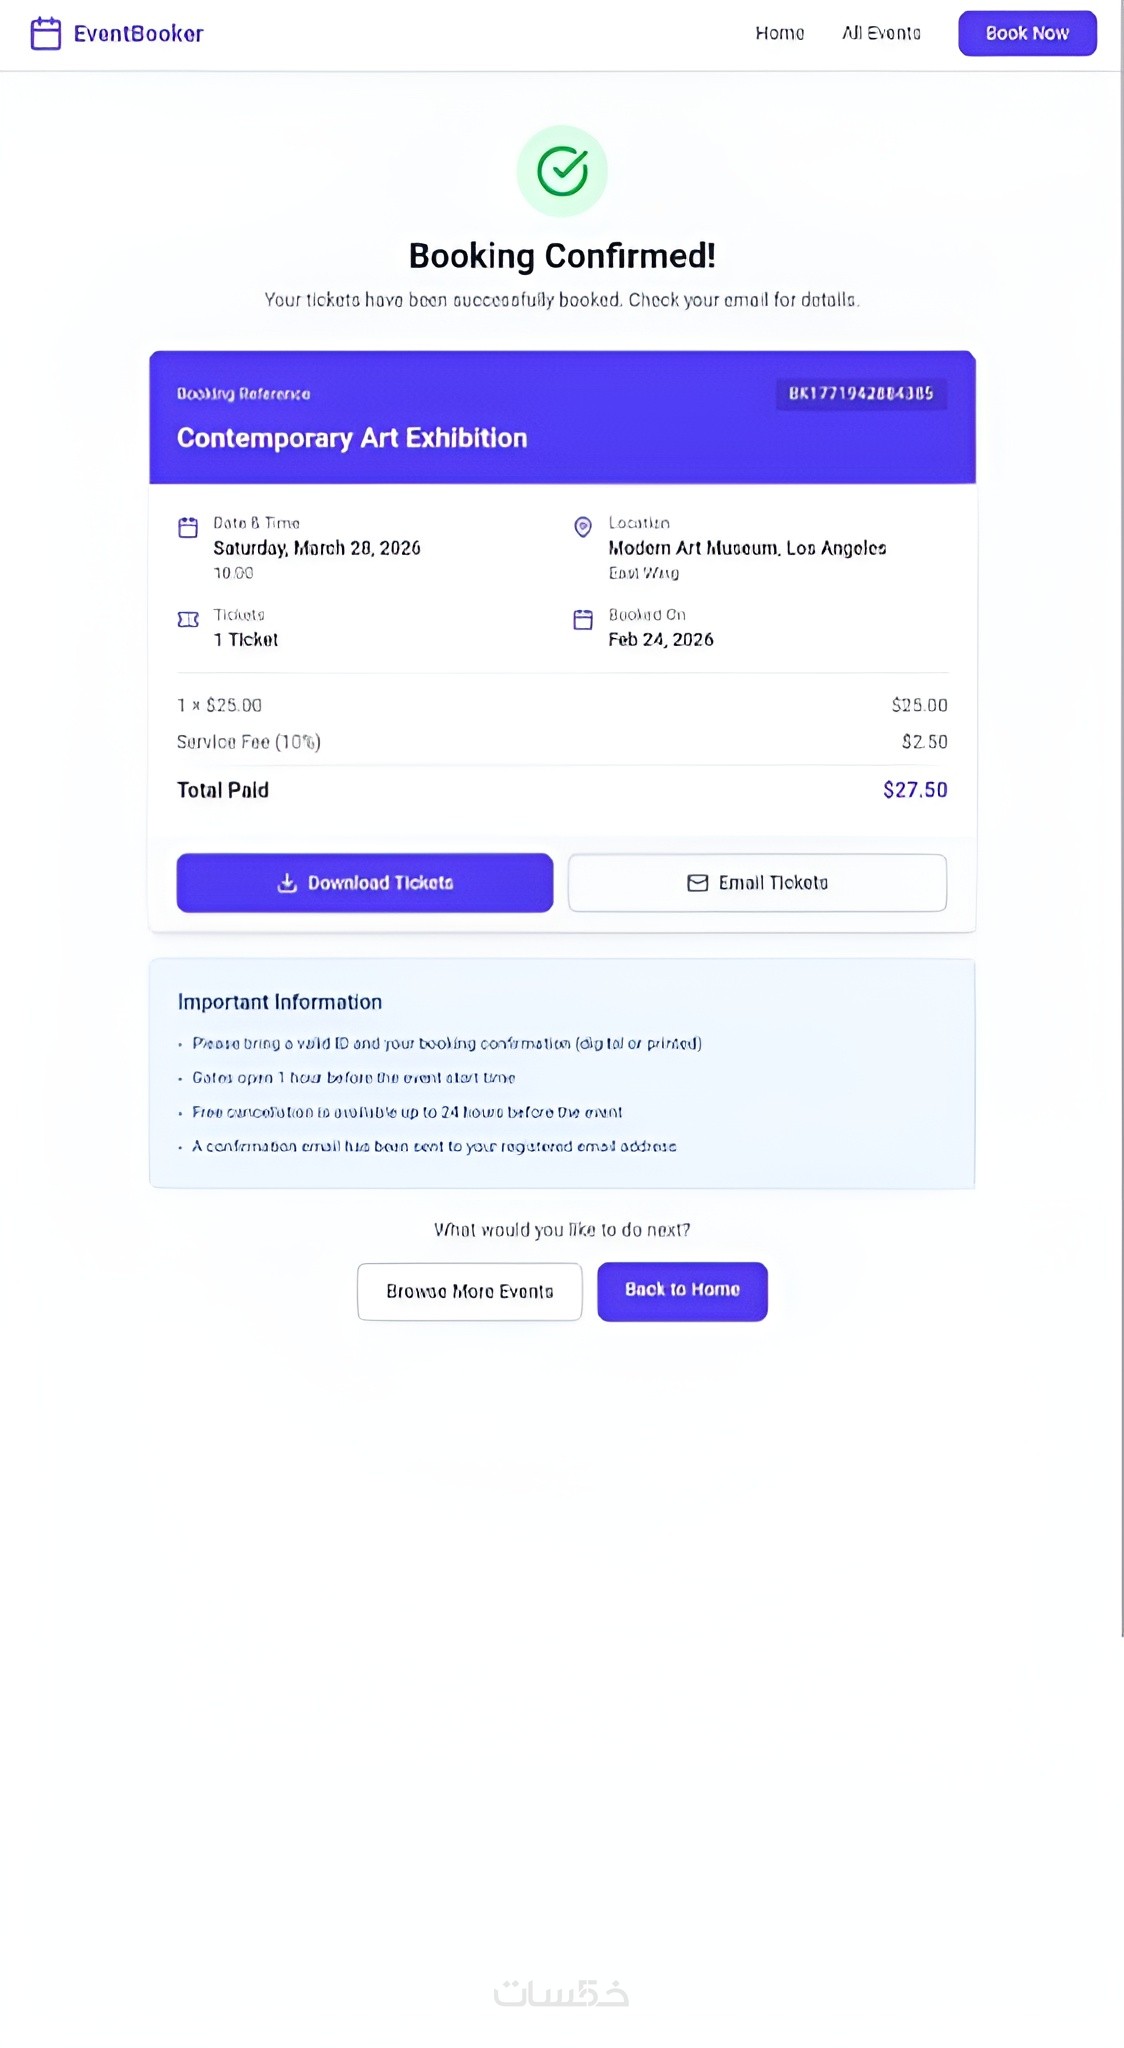
Task: Click the EventBooker brand name
Action: (138, 34)
